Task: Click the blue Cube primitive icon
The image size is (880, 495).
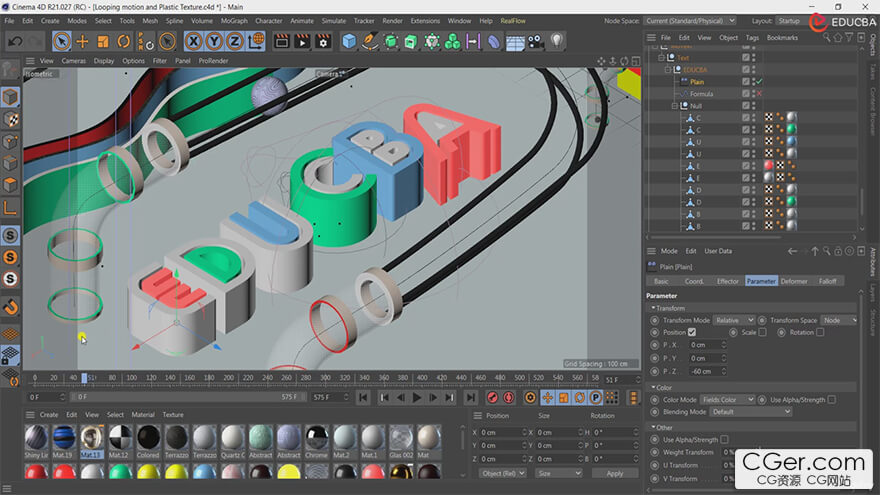Action: click(349, 42)
